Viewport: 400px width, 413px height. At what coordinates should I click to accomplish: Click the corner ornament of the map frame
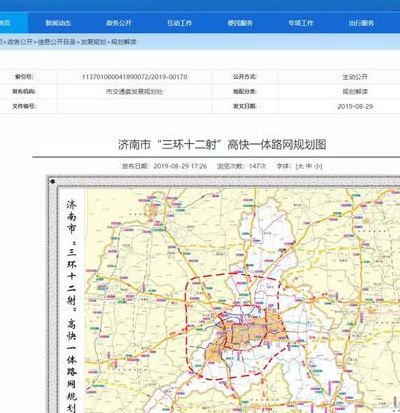click(52, 181)
